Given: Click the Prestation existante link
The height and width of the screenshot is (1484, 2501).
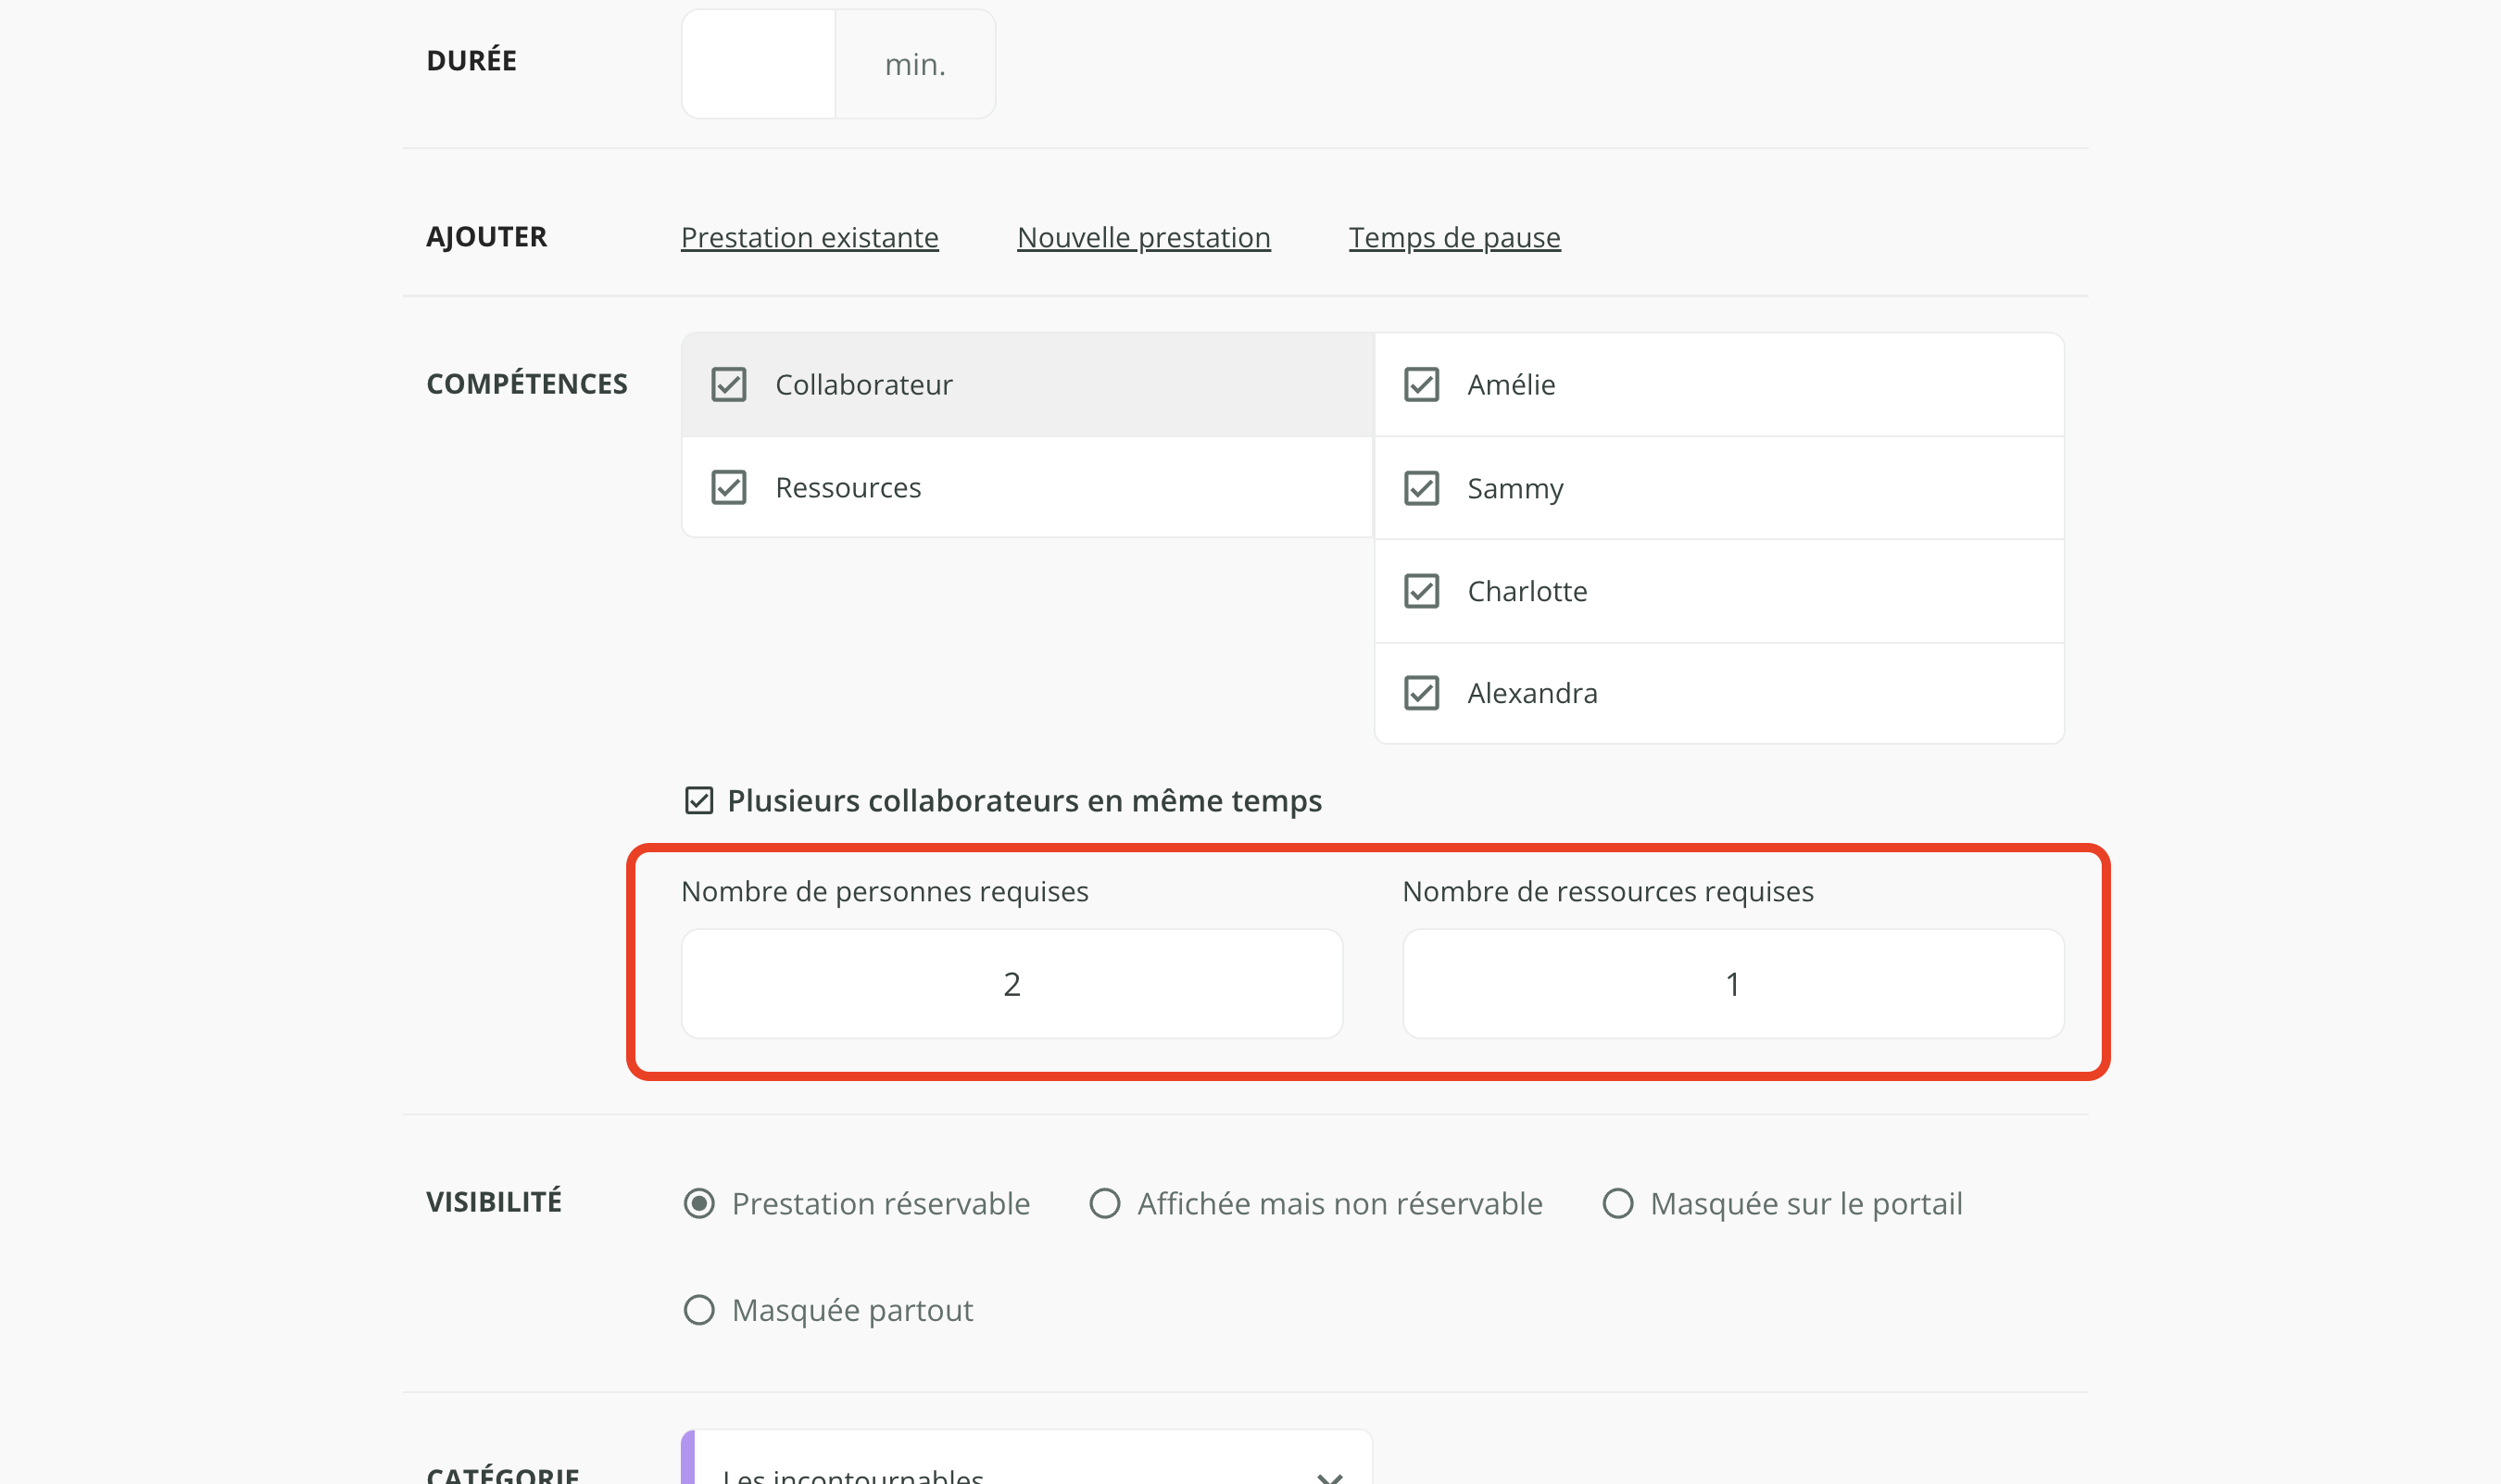Looking at the screenshot, I should (x=809, y=238).
